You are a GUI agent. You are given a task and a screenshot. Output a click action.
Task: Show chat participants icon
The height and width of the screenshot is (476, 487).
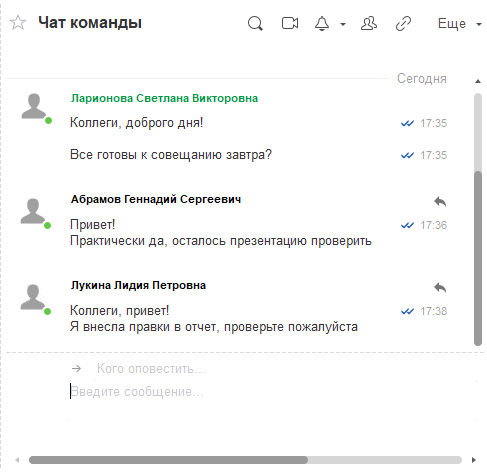[x=369, y=23]
